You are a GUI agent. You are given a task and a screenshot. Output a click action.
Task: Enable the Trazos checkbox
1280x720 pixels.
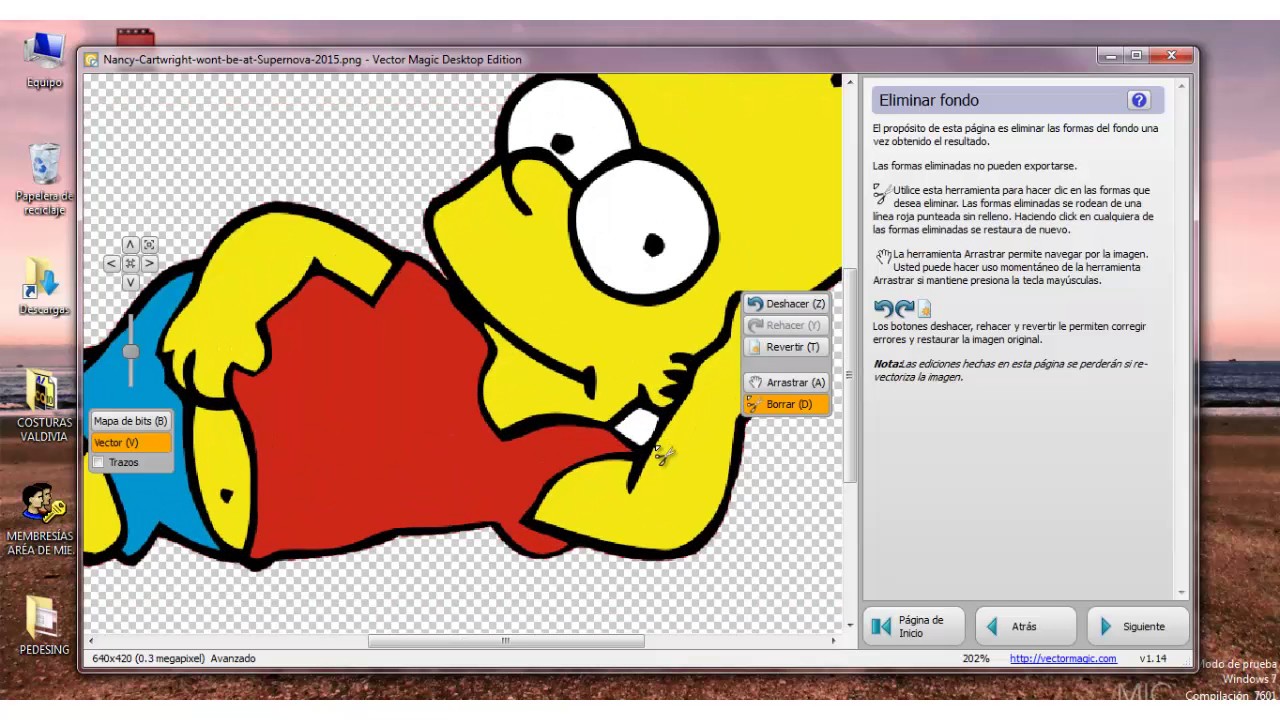point(99,463)
